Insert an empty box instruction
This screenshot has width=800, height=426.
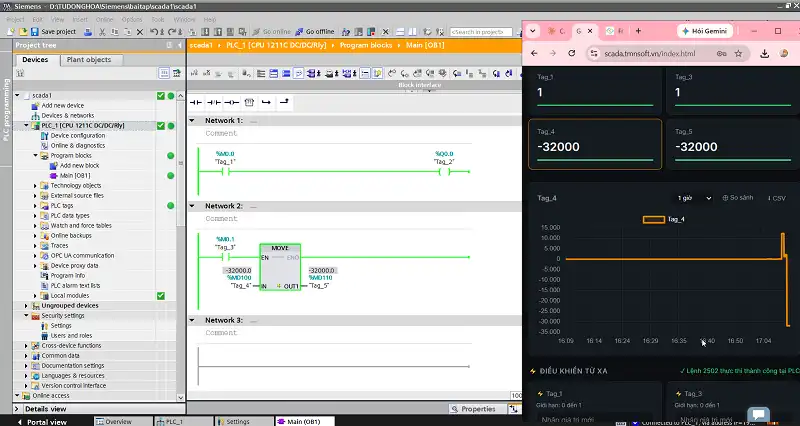tap(249, 103)
